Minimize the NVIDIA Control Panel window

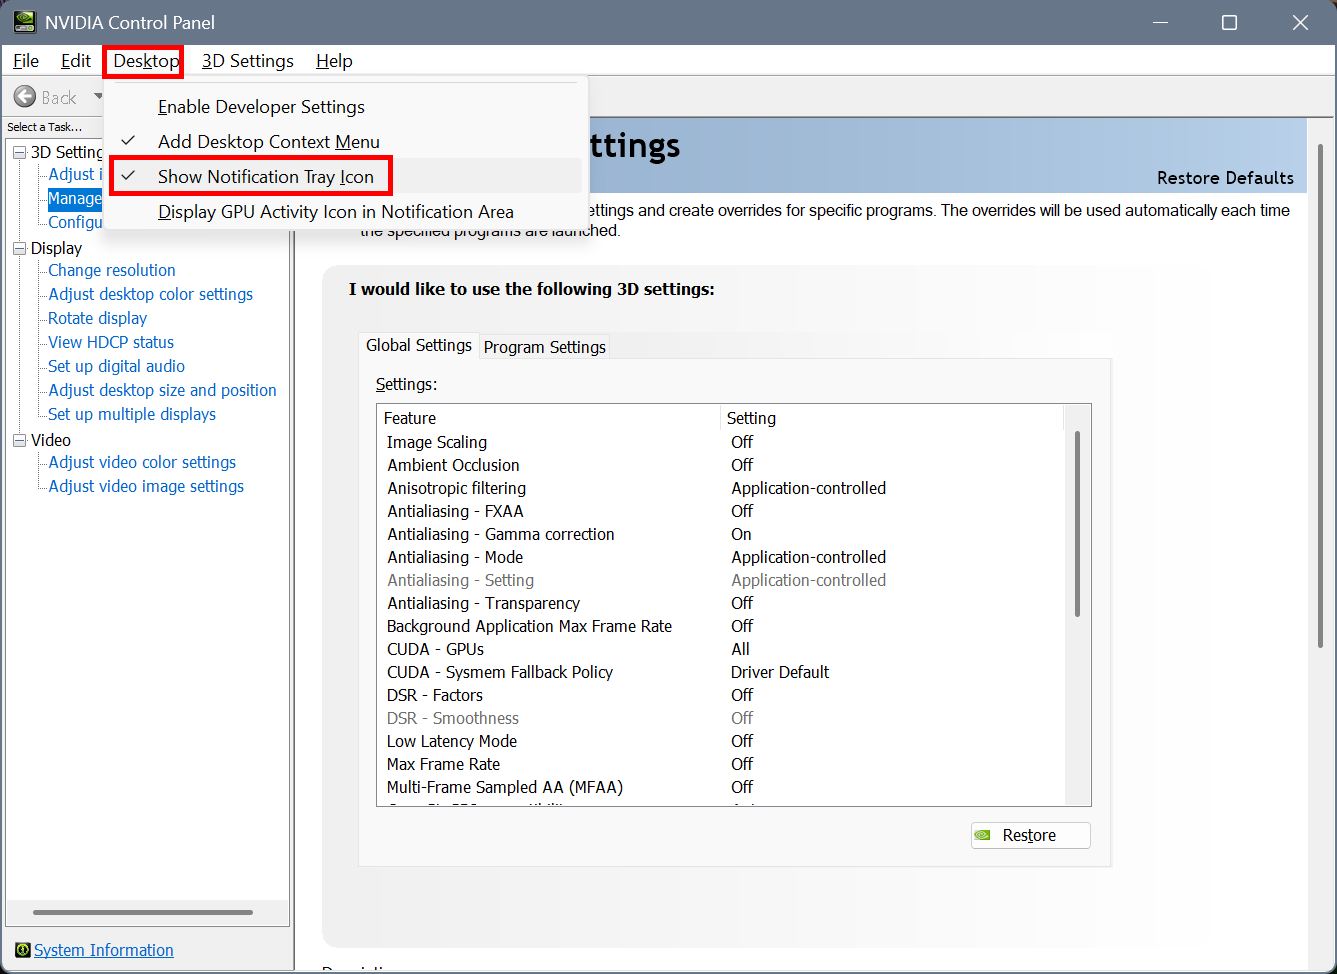point(1160,22)
